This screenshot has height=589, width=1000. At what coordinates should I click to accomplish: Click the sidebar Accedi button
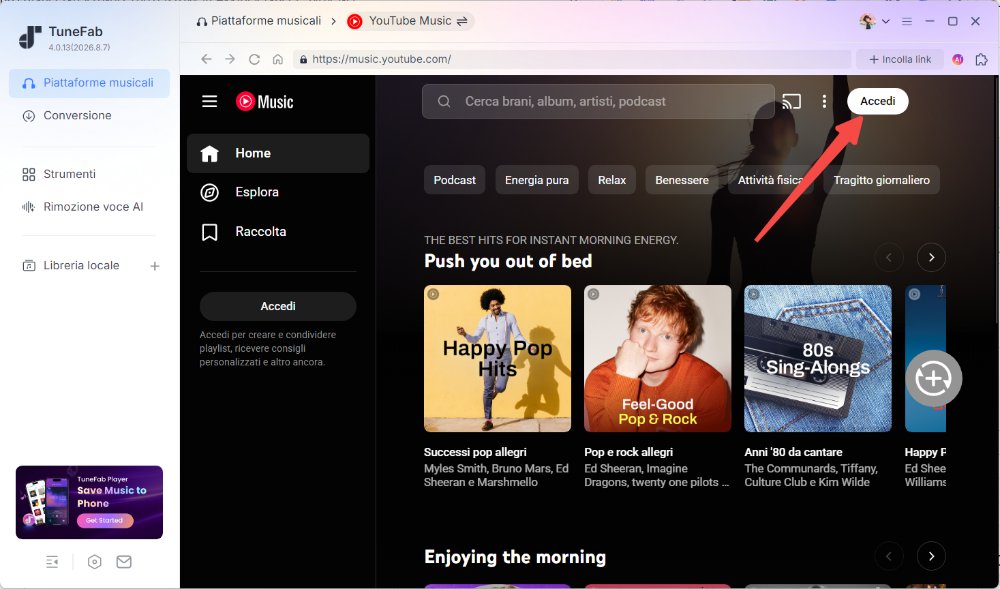(278, 306)
